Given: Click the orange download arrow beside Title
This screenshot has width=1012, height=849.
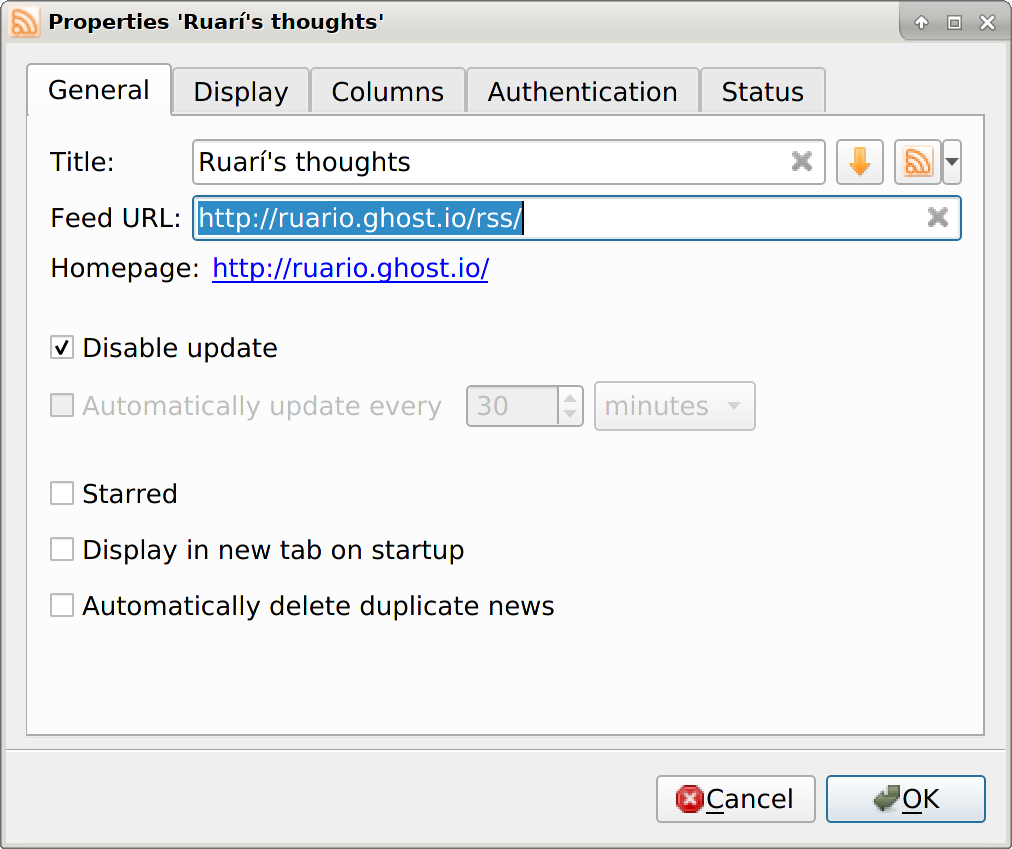Looking at the screenshot, I should tap(859, 161).
